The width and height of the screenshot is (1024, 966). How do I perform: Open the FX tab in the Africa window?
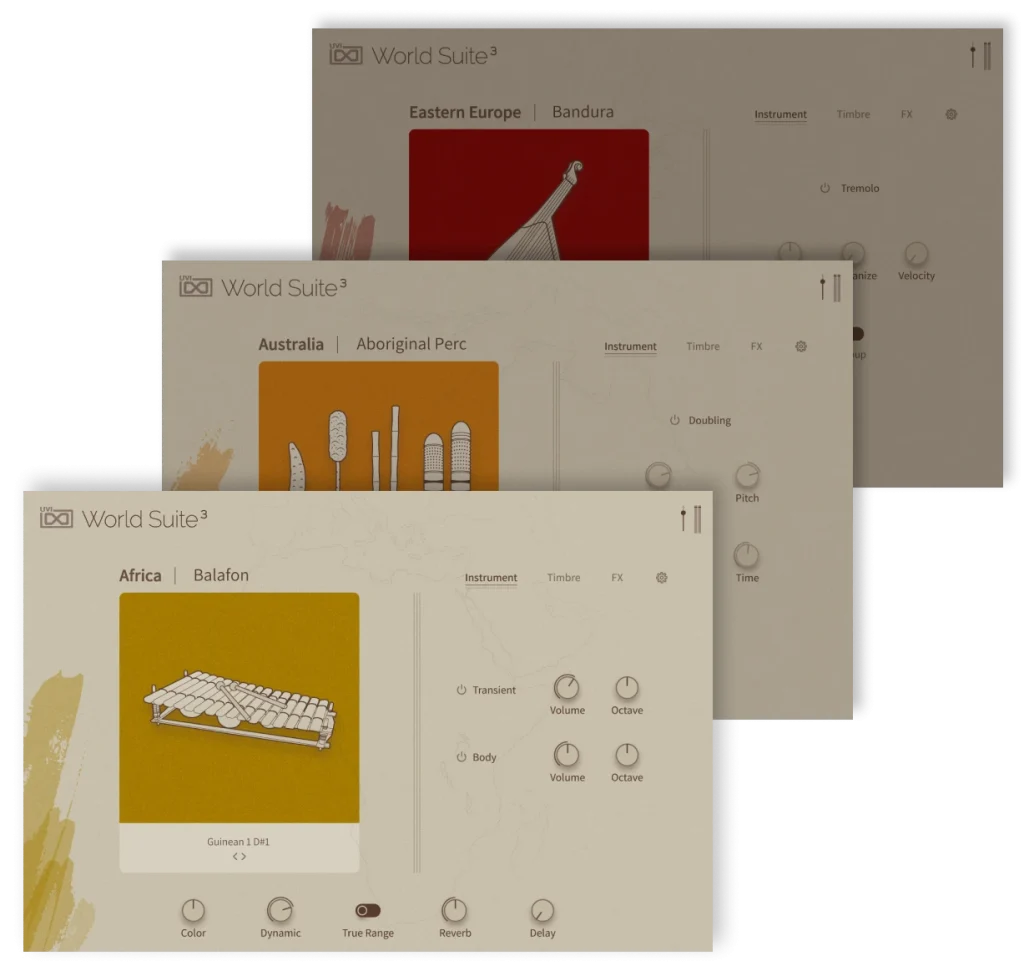[617, 578]
